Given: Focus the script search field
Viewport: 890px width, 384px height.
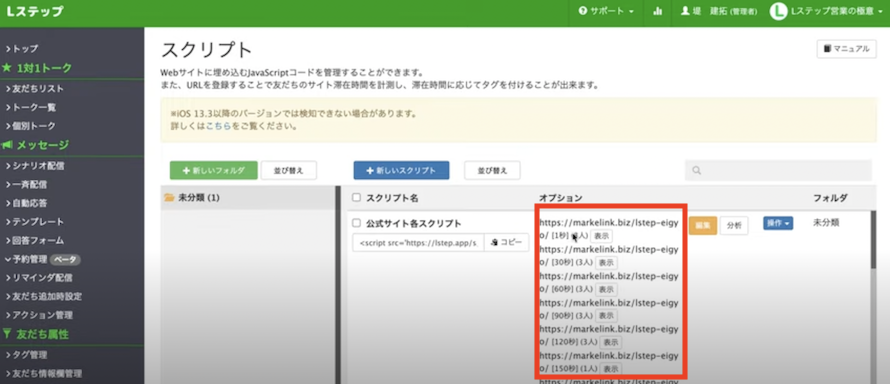Looking at the screenshot, I should point(778,170).
